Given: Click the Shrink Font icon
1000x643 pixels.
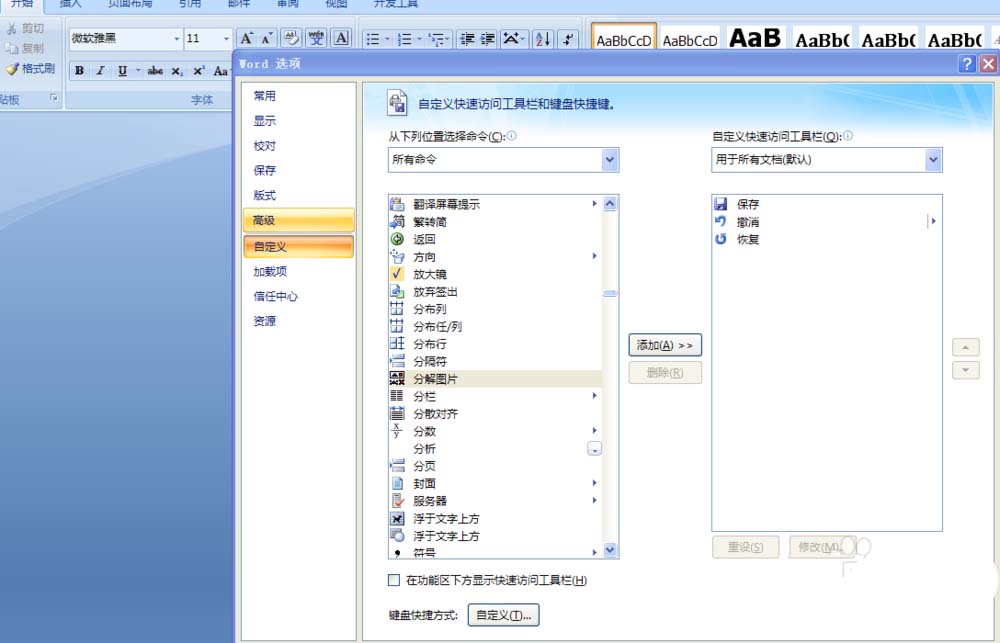Looking at the screenshot, I should tap(267, 39).
